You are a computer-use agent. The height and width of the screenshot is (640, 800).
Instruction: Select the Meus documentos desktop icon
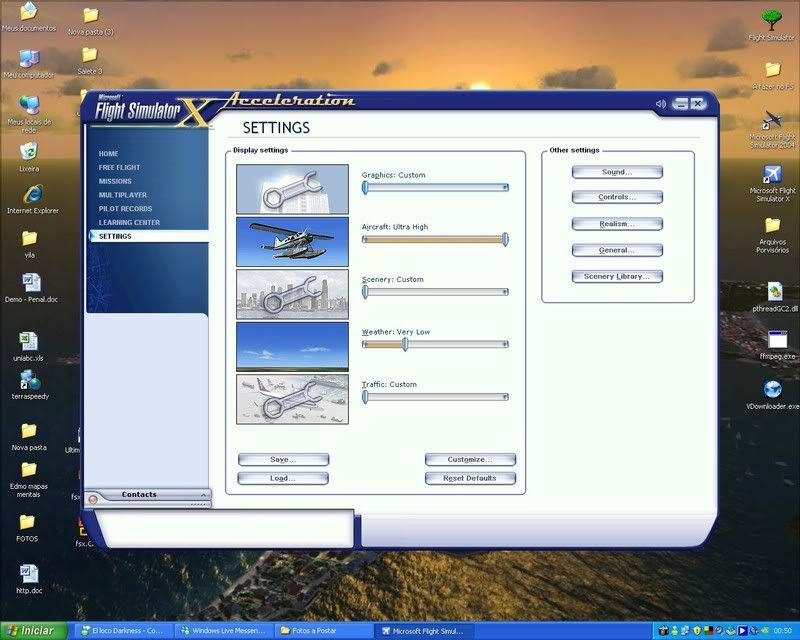[x=29, y=11]
